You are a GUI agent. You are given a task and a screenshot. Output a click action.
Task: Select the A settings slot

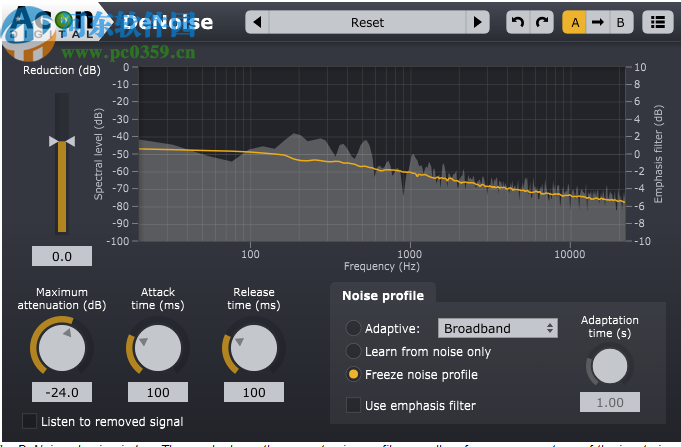575,22
